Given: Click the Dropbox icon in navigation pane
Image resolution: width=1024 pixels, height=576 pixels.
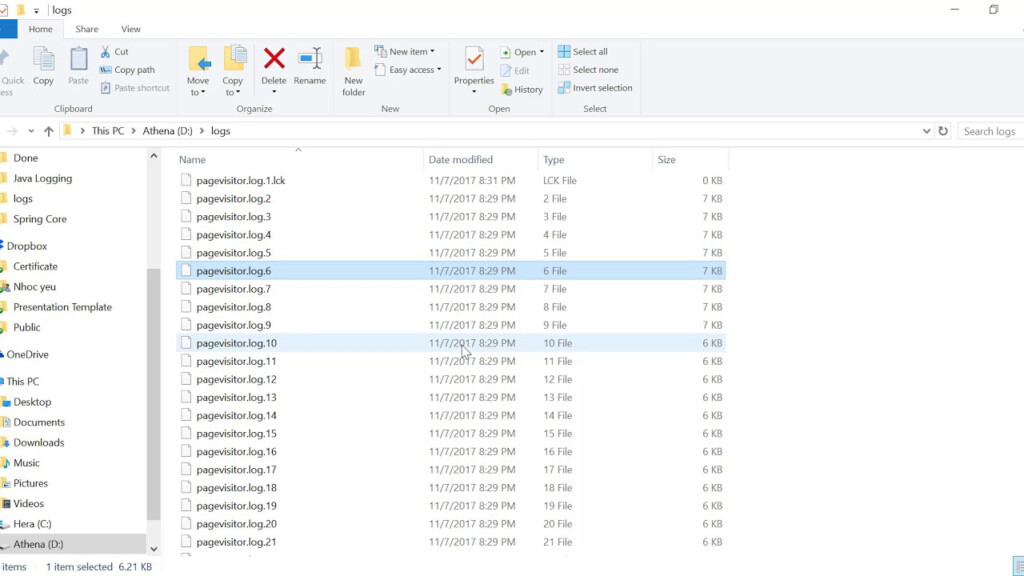Looking at the screenshot, I should coord(1,246).
